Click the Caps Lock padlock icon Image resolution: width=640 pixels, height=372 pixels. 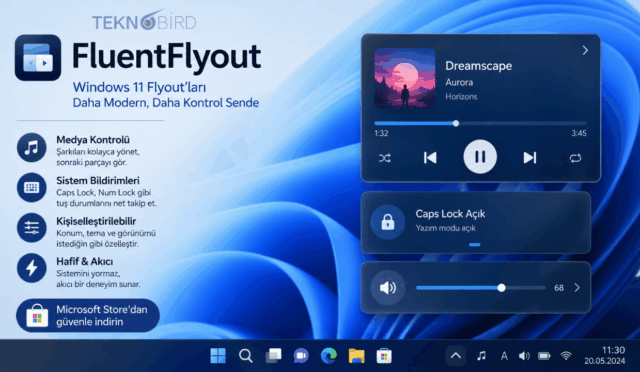pyautogui.click(x=388, y=222)
